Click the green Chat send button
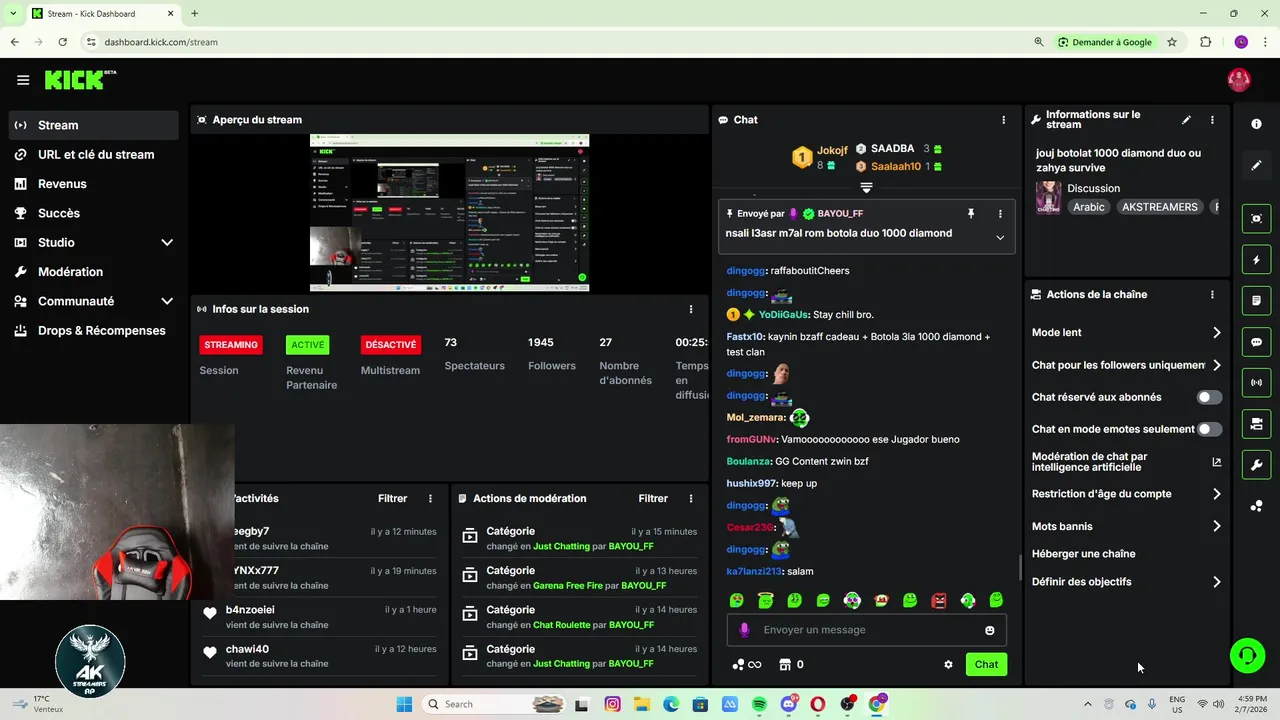The width and height of the screenshot is (1280, 720). 986,664
